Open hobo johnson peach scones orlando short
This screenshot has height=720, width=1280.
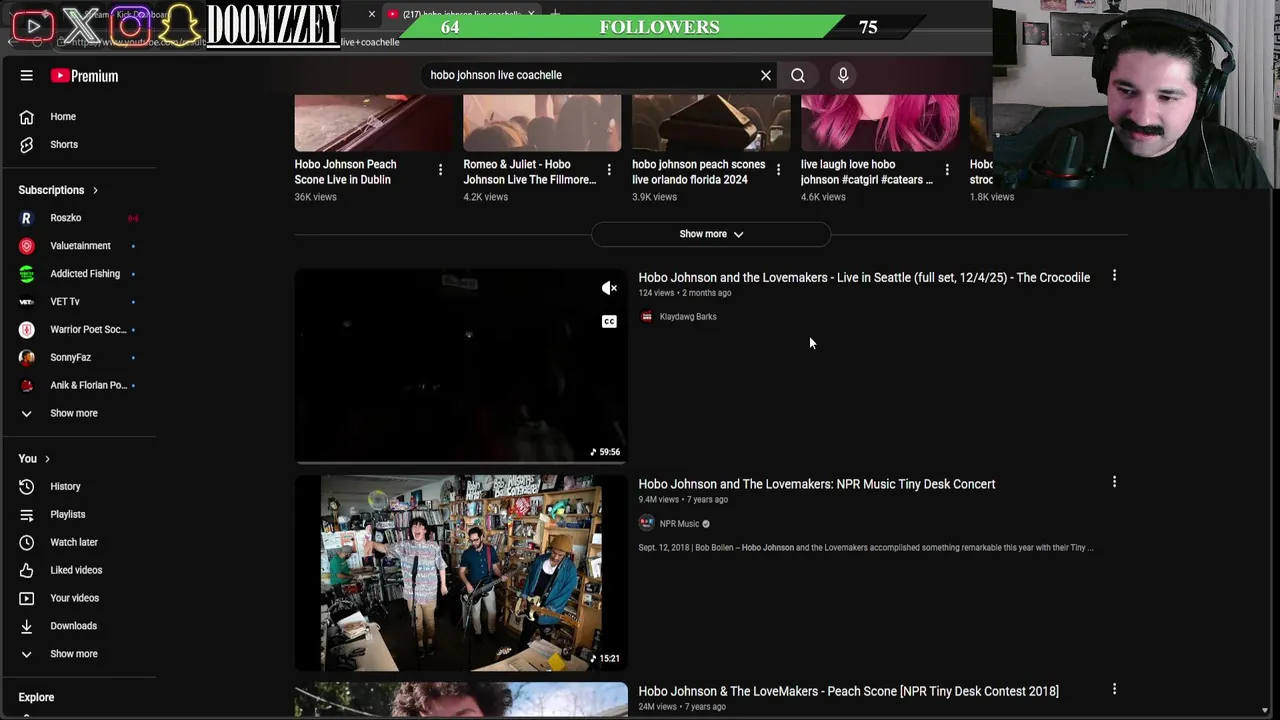tap(698, 172)
